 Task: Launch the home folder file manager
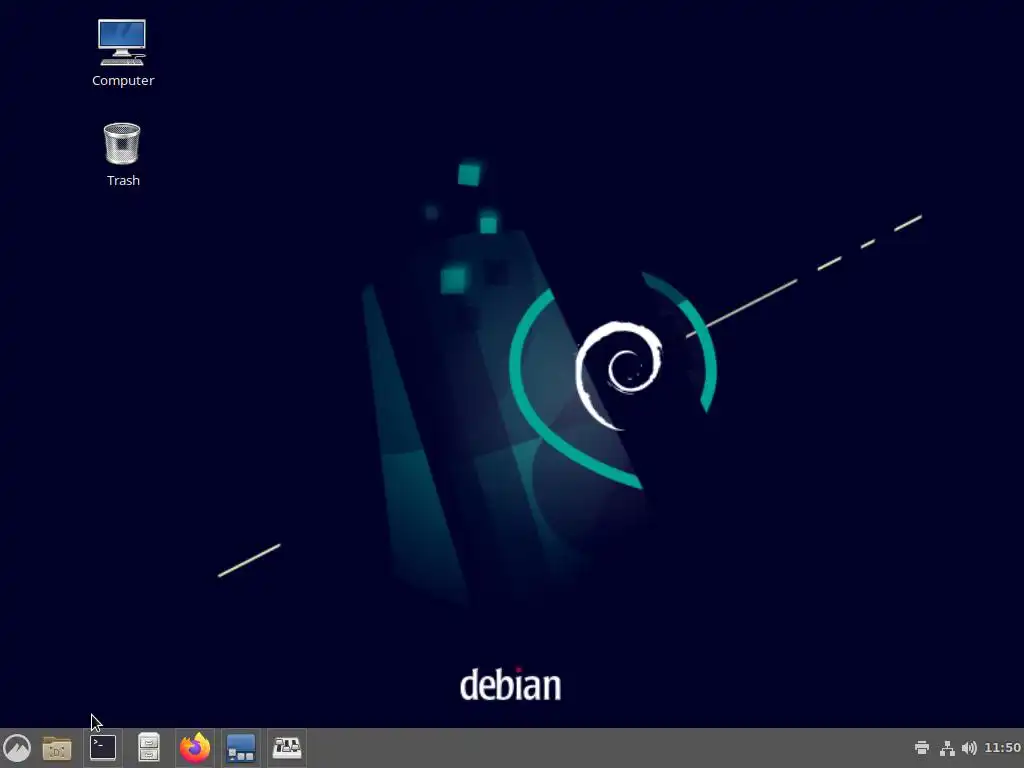[57, 748]
